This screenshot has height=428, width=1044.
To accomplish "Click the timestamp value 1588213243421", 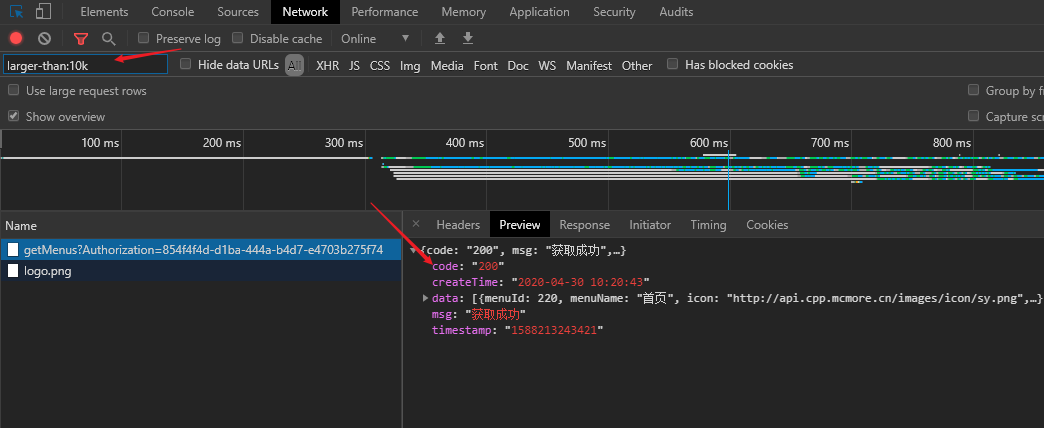I will (x=553, y=329).
